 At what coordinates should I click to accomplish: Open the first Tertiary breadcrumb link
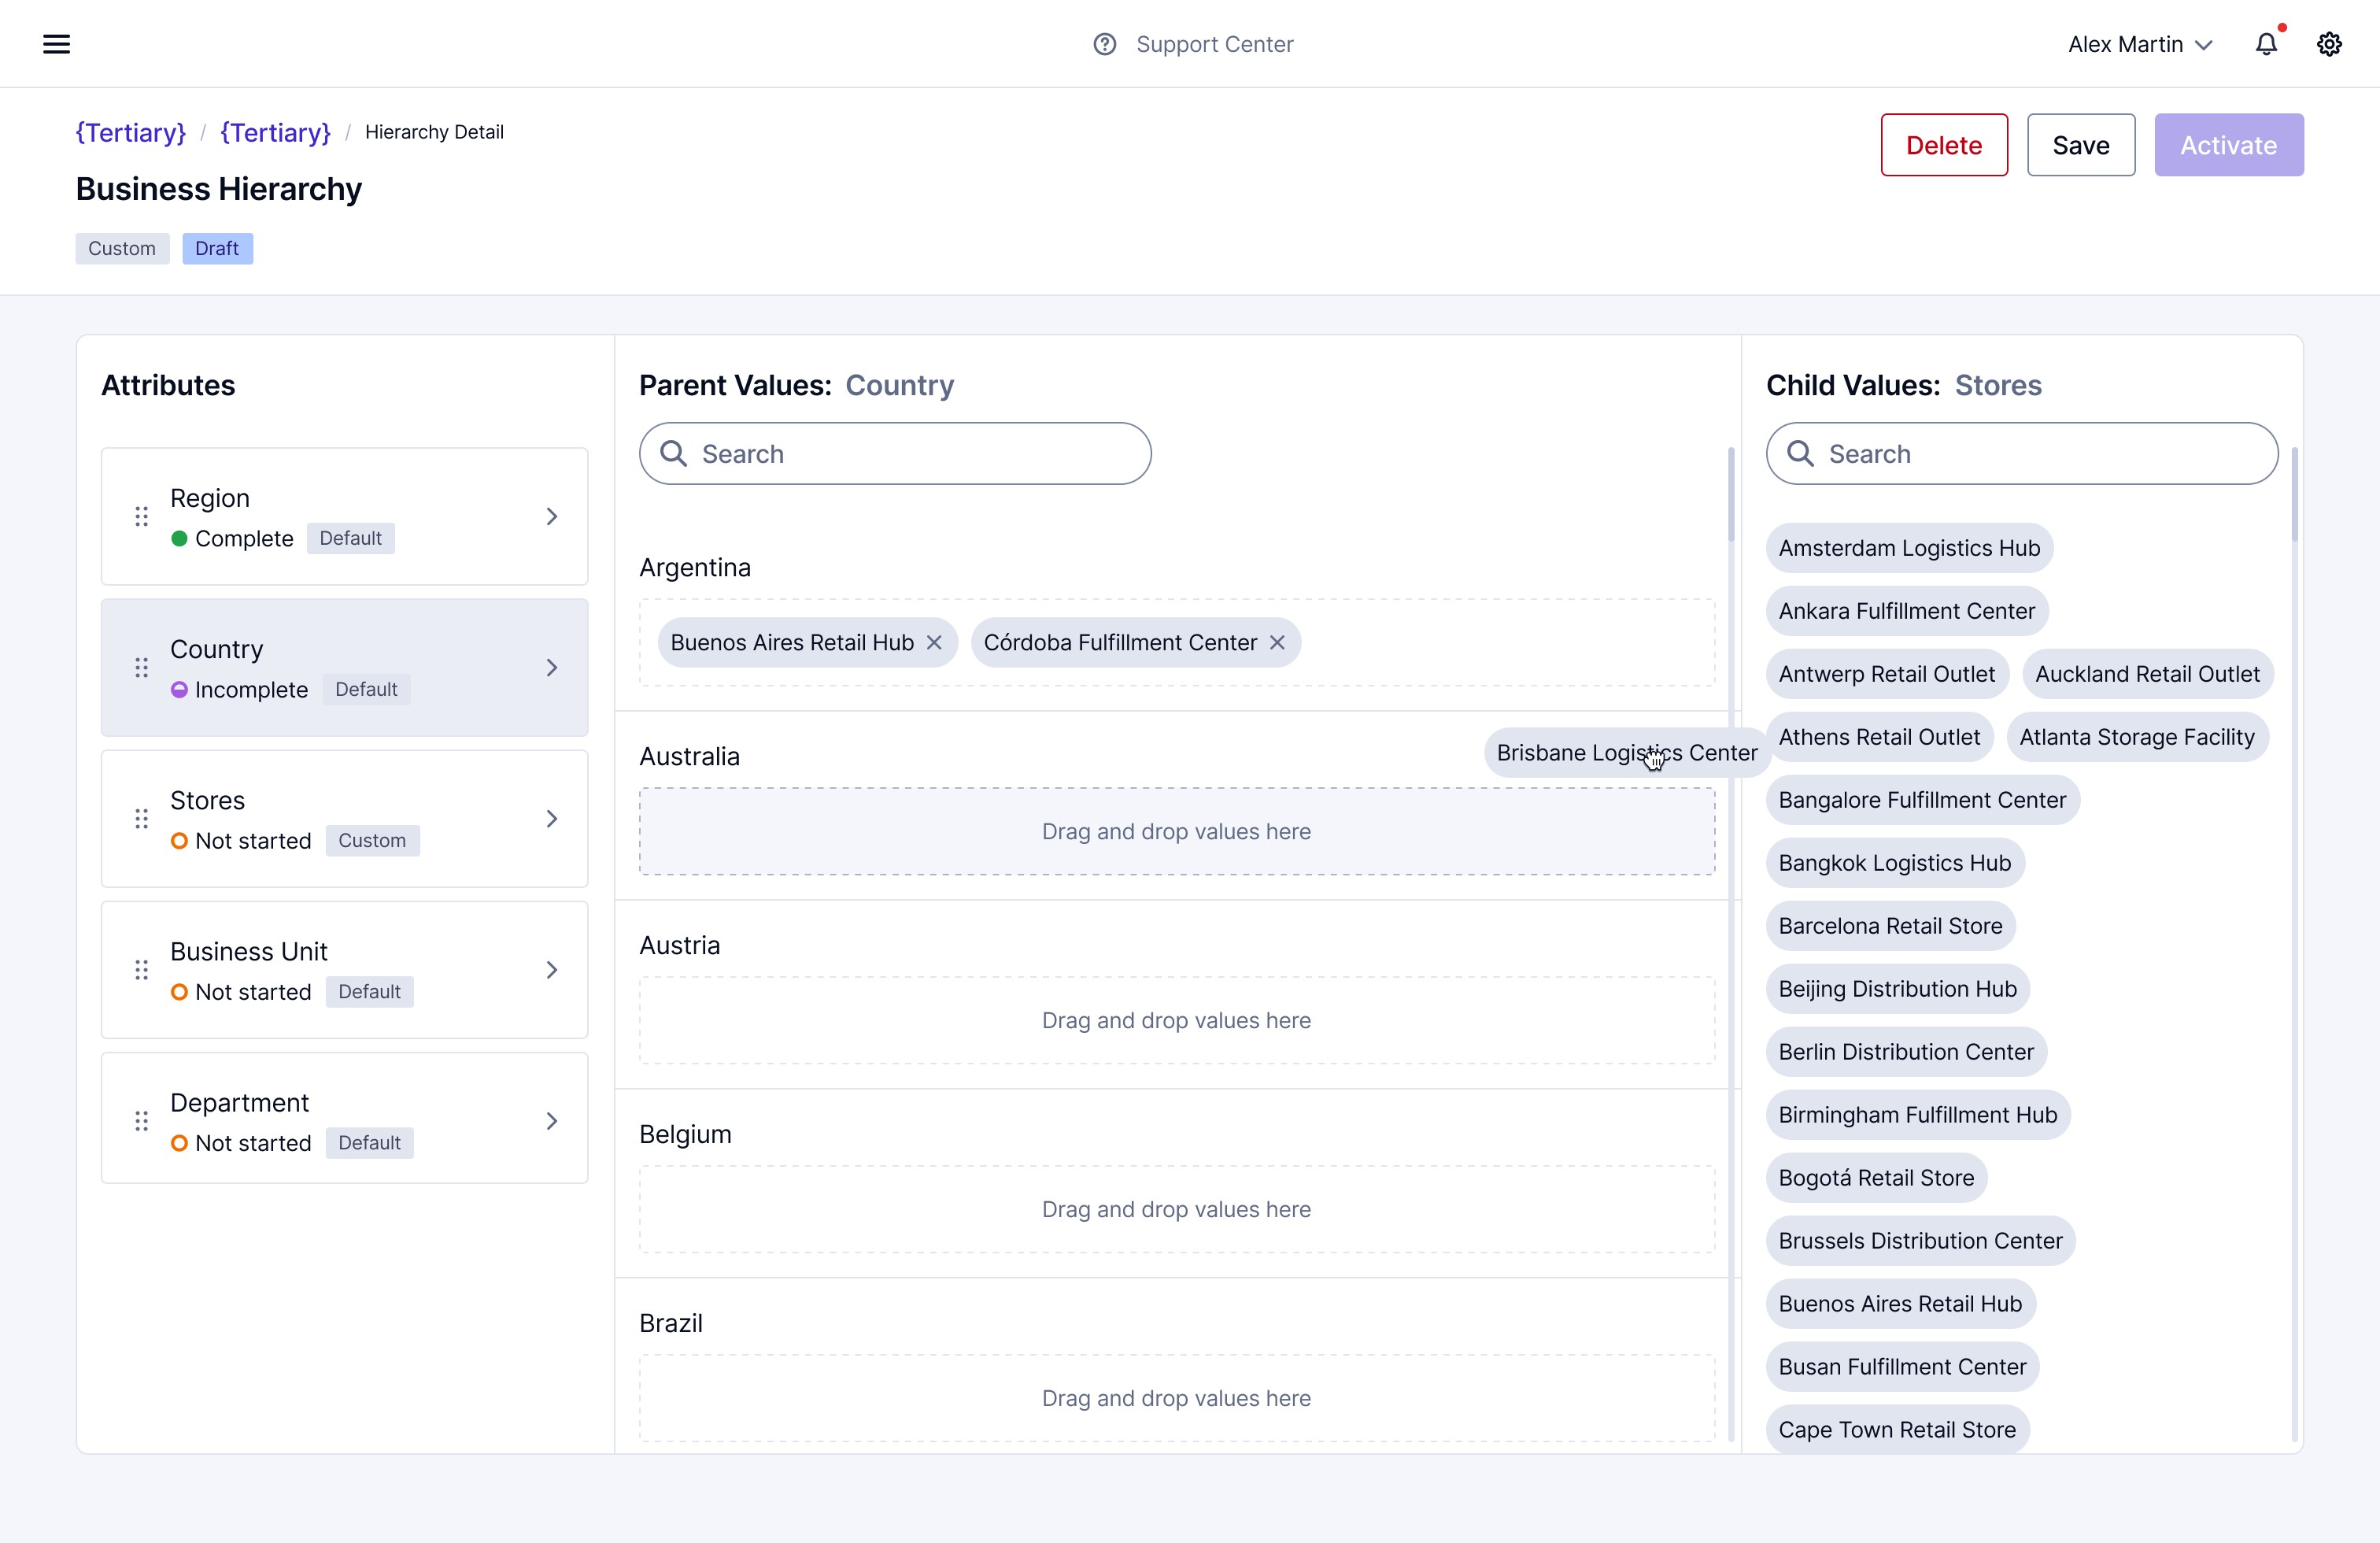click(131, 132)
